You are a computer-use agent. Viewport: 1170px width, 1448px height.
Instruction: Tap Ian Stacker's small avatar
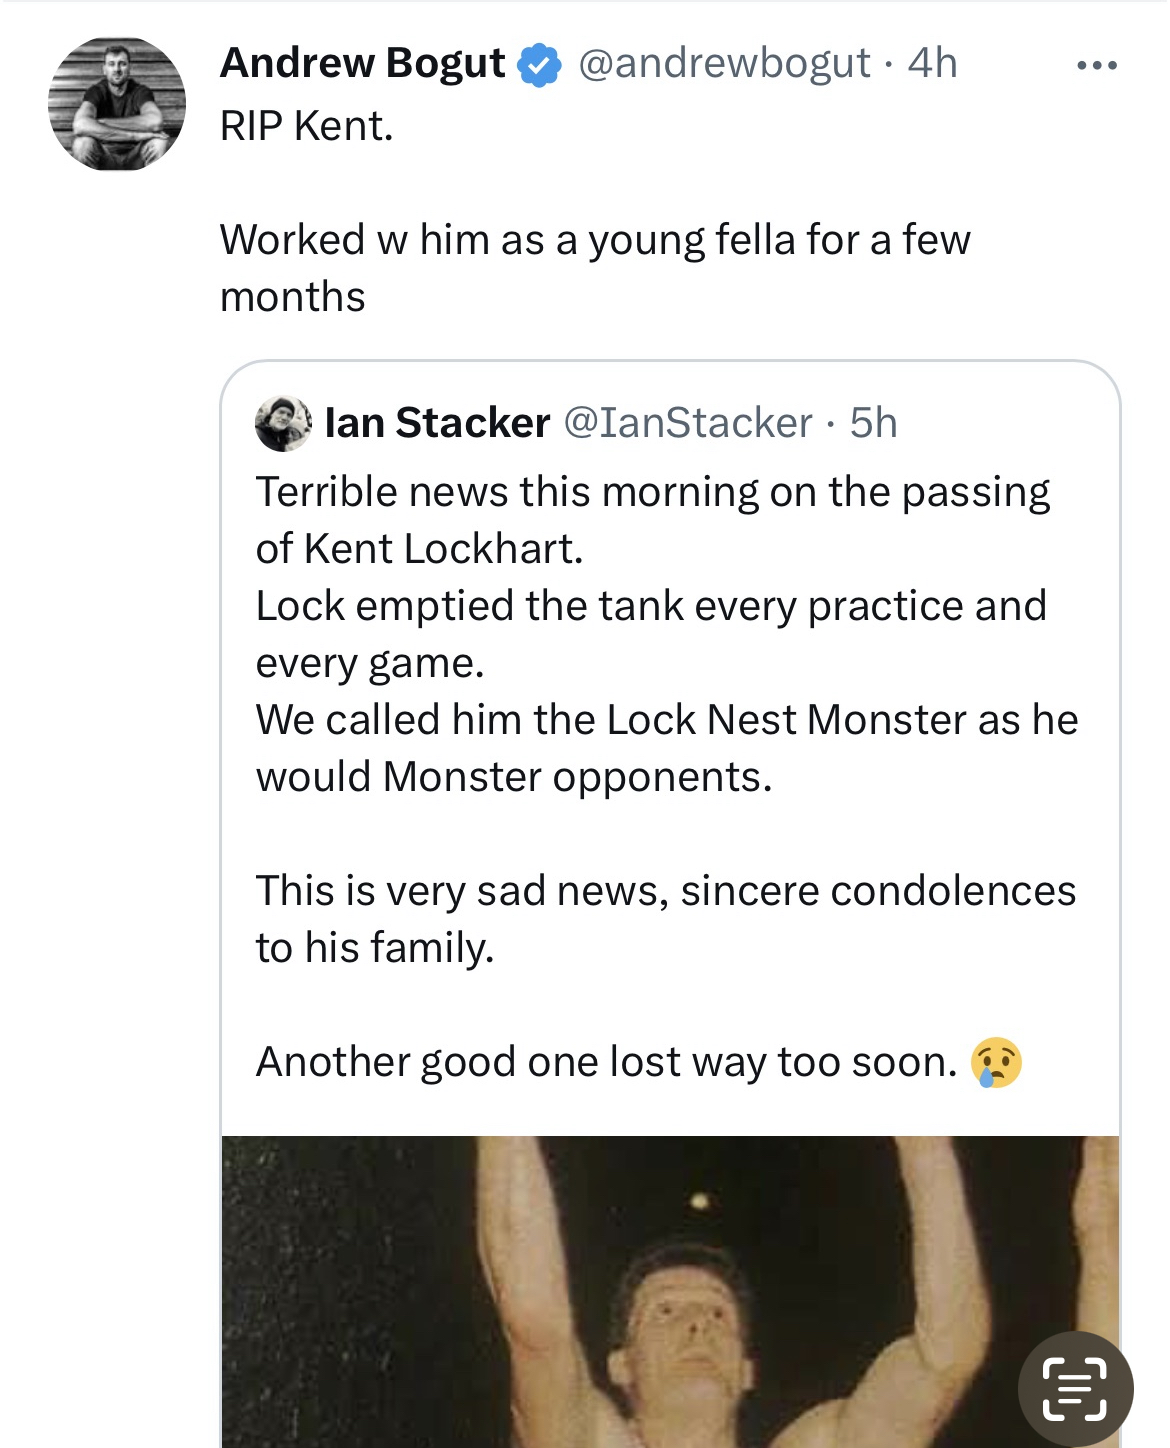(x=283, y=423)
